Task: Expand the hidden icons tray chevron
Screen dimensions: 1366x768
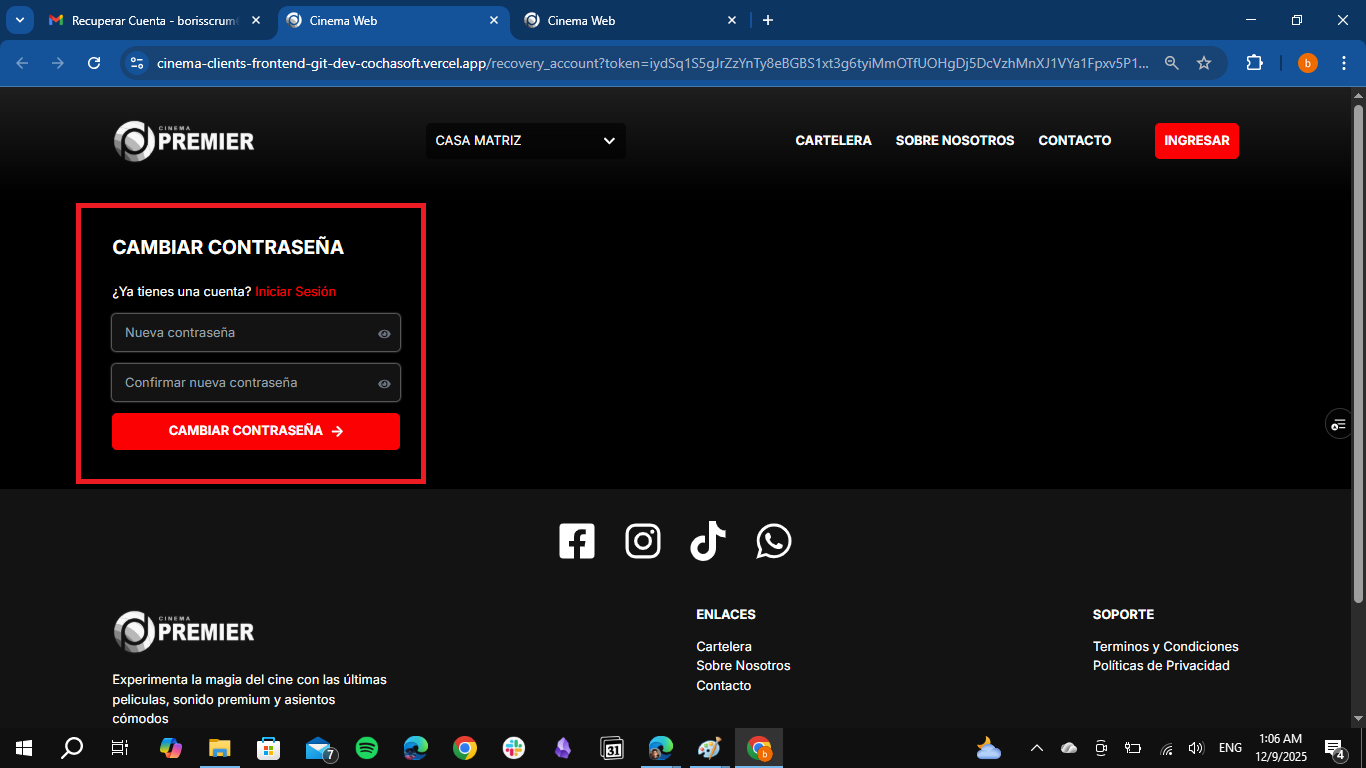Action: tap(1036, 747)
